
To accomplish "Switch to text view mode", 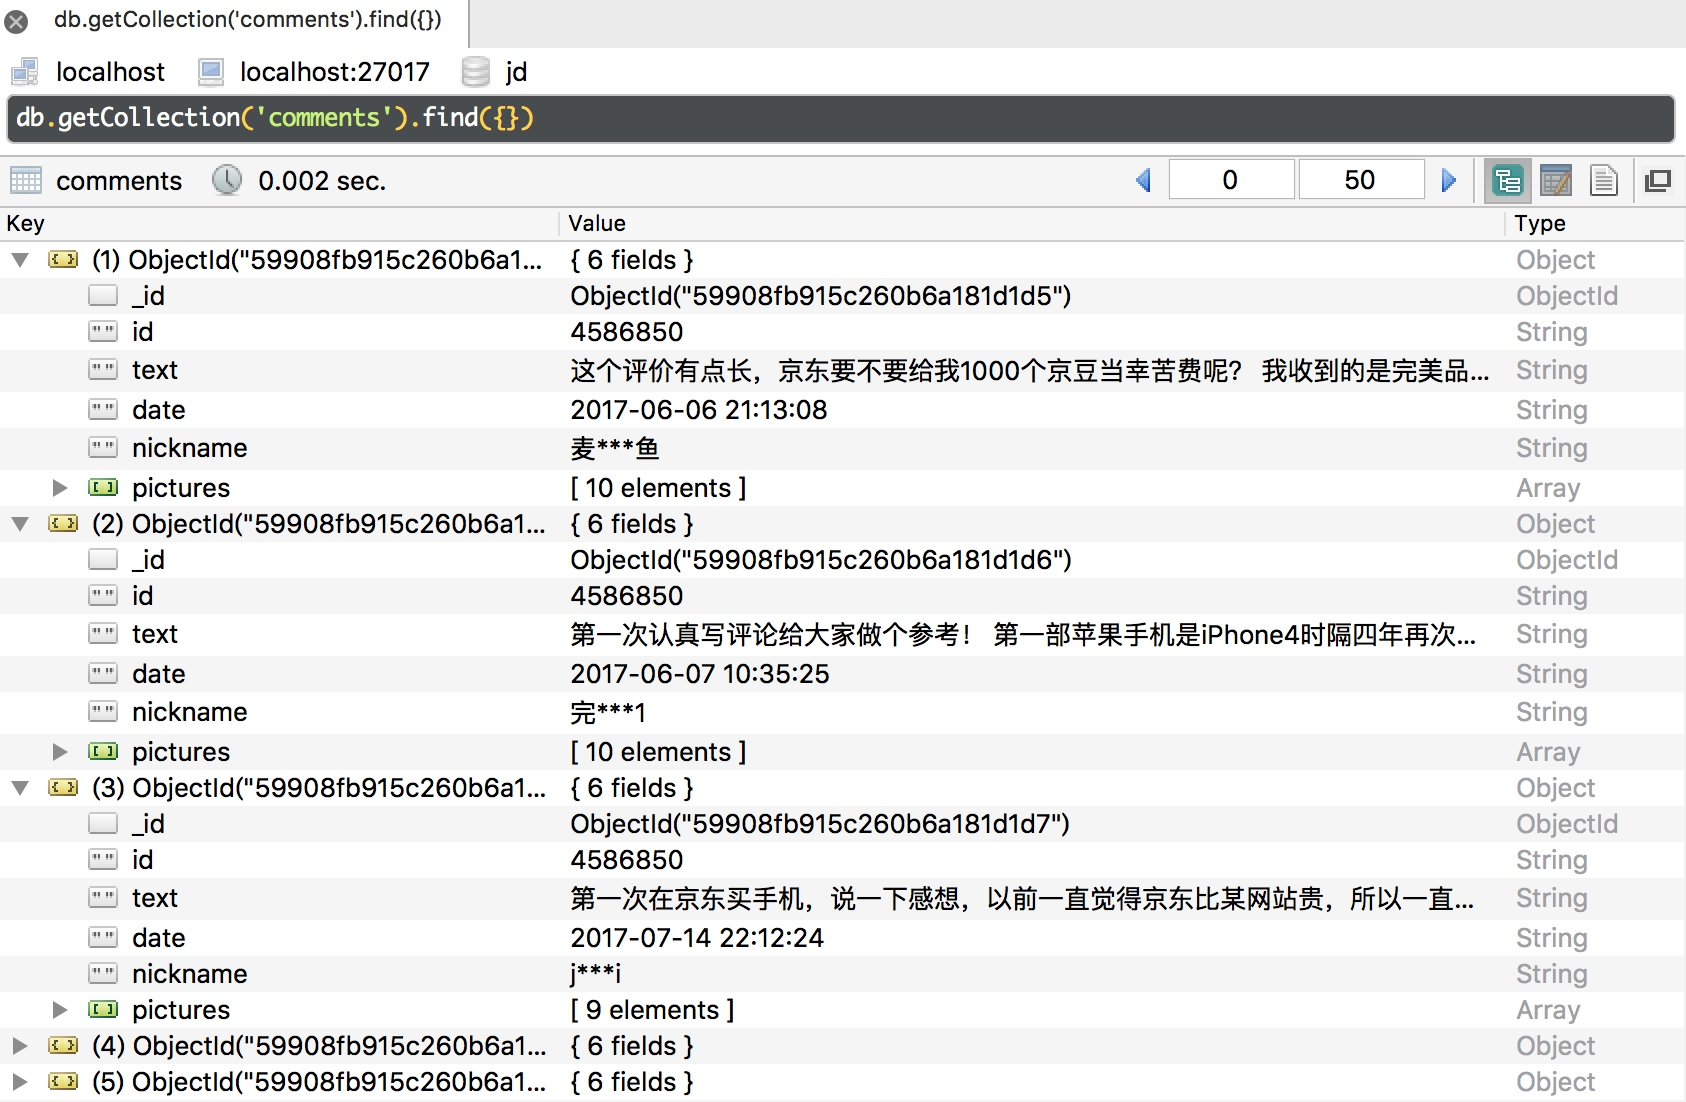I will [1605, 180].
